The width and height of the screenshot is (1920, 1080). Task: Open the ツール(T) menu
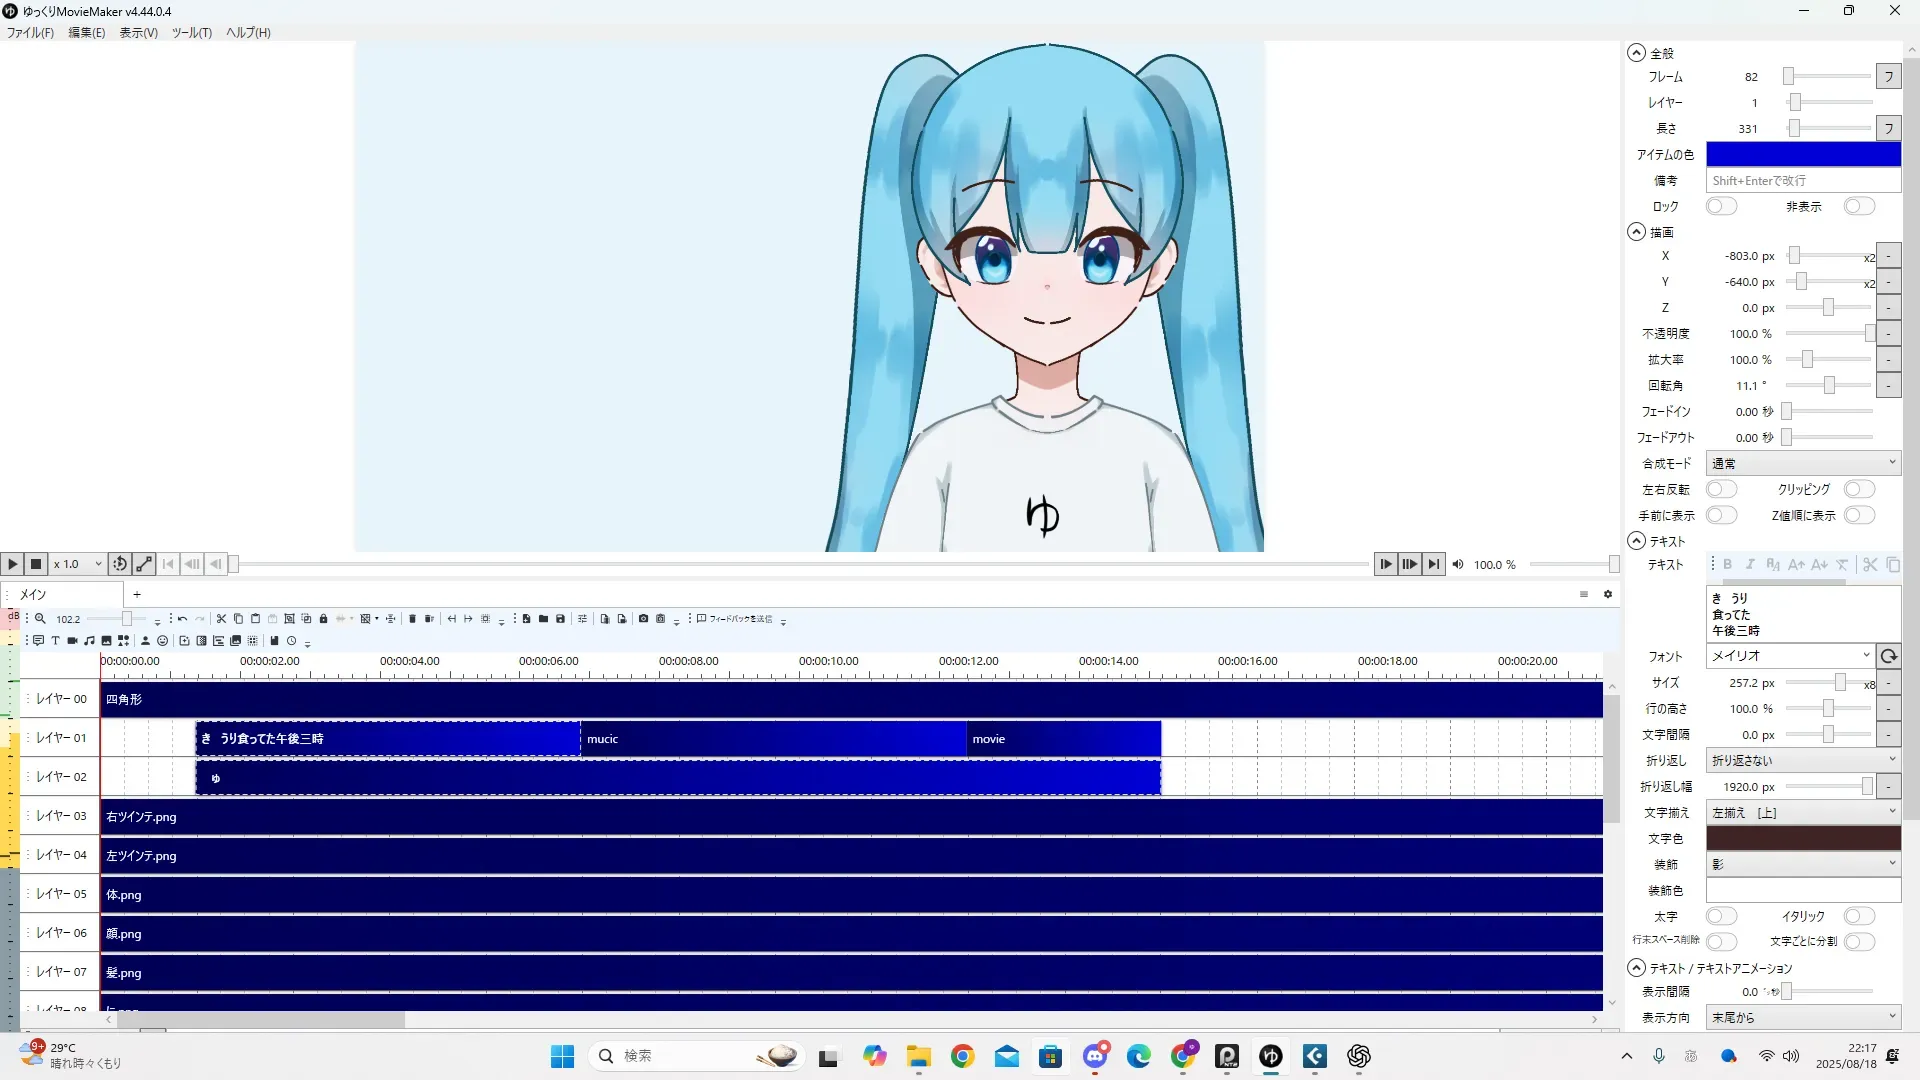(x=191, y=32)
